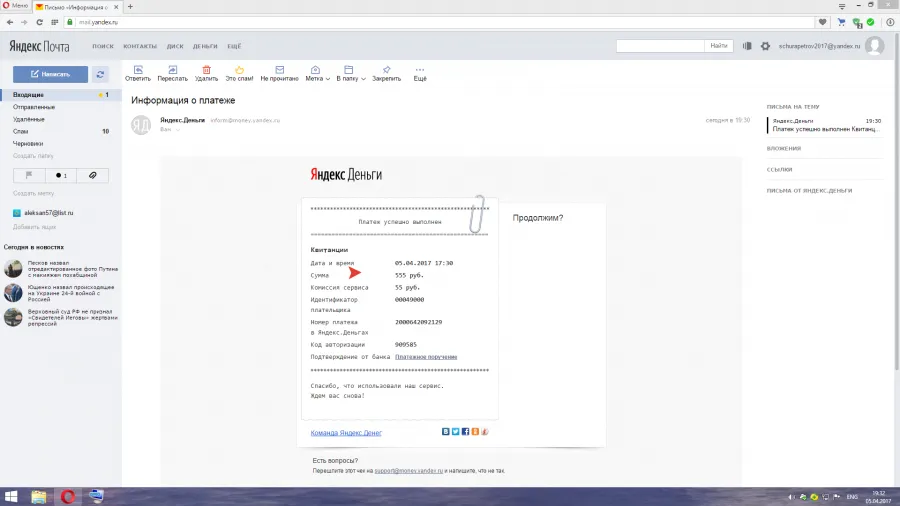The width and height of the screenshot is (900, 506).
Task: Delete the email via Удалить trash icon
Action: tap(206, 70)
